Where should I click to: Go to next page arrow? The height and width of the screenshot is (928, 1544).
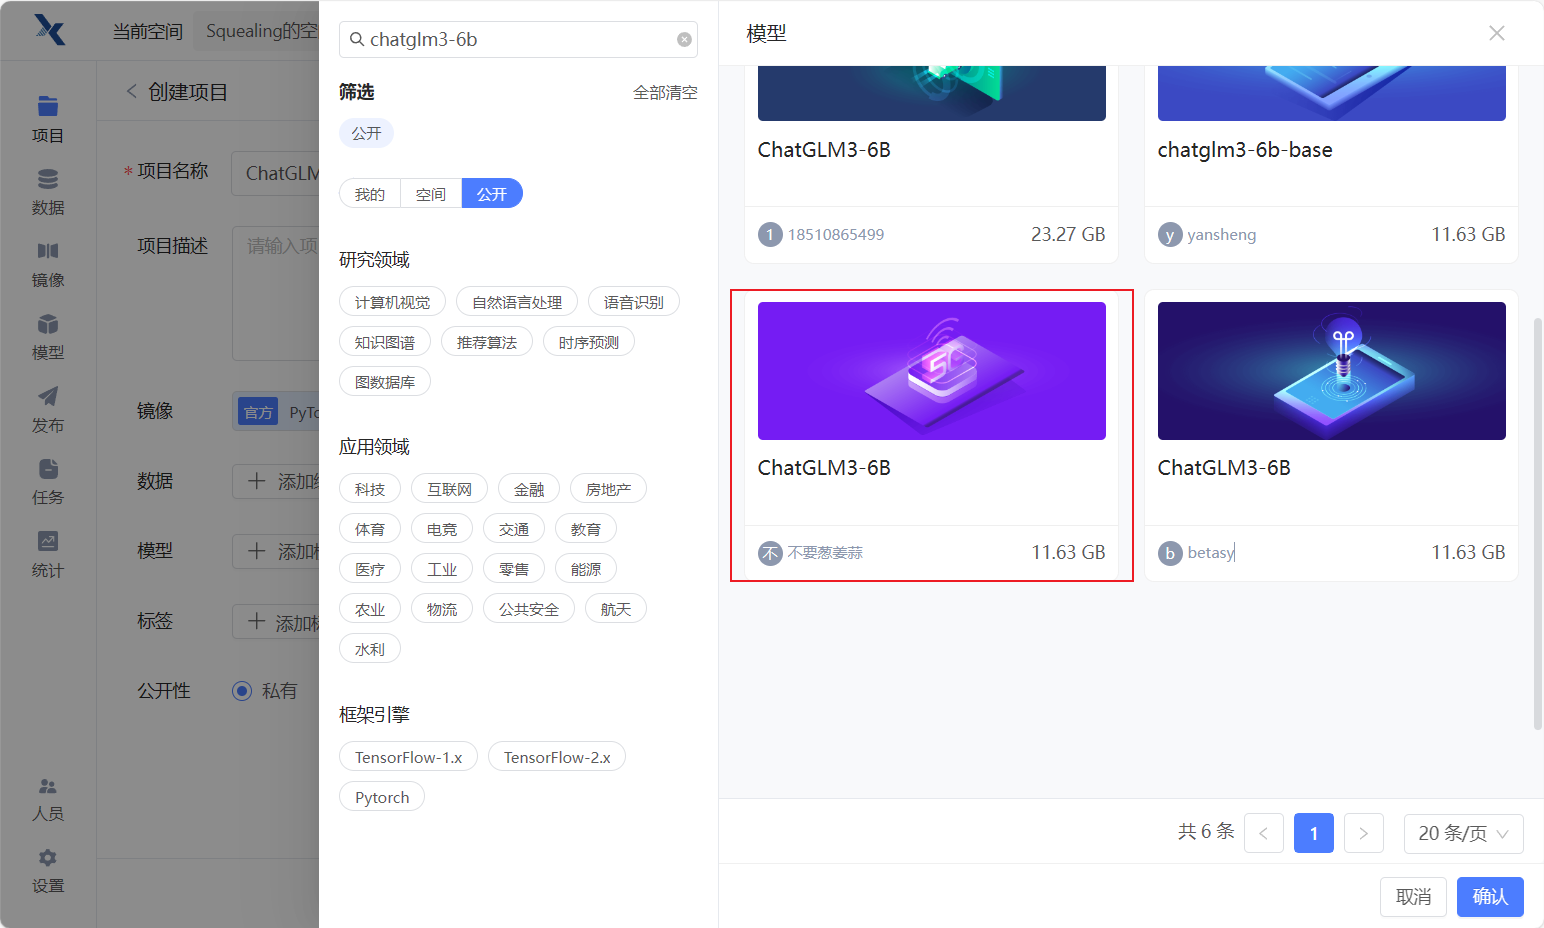pyautogui.click(x=1363, y=833)
